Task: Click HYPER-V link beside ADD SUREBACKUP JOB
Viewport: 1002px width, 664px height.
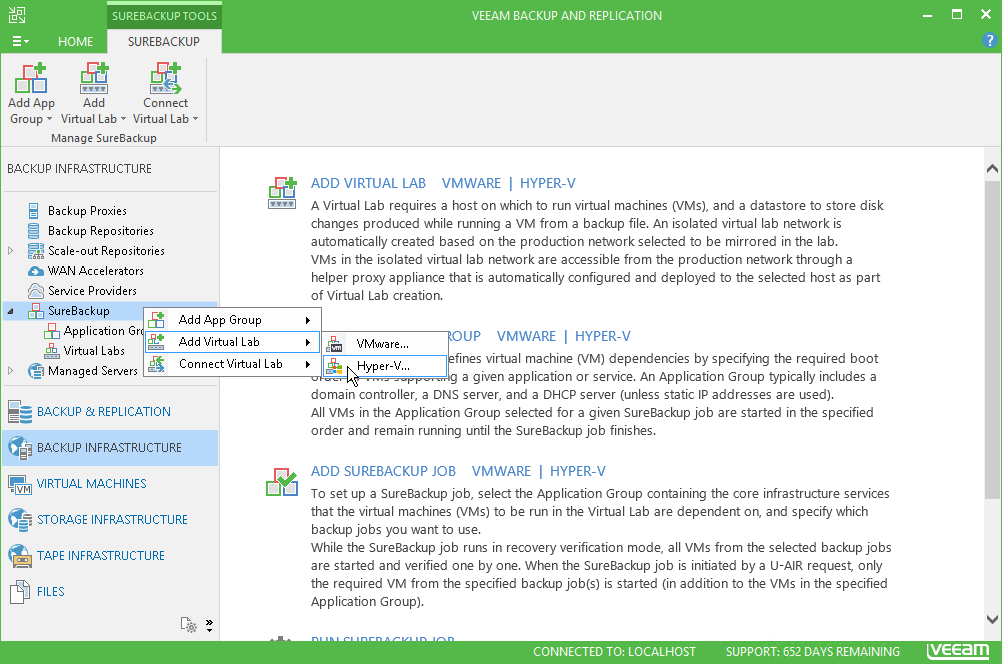Action: pyautogui.click(x=578, y=472)
